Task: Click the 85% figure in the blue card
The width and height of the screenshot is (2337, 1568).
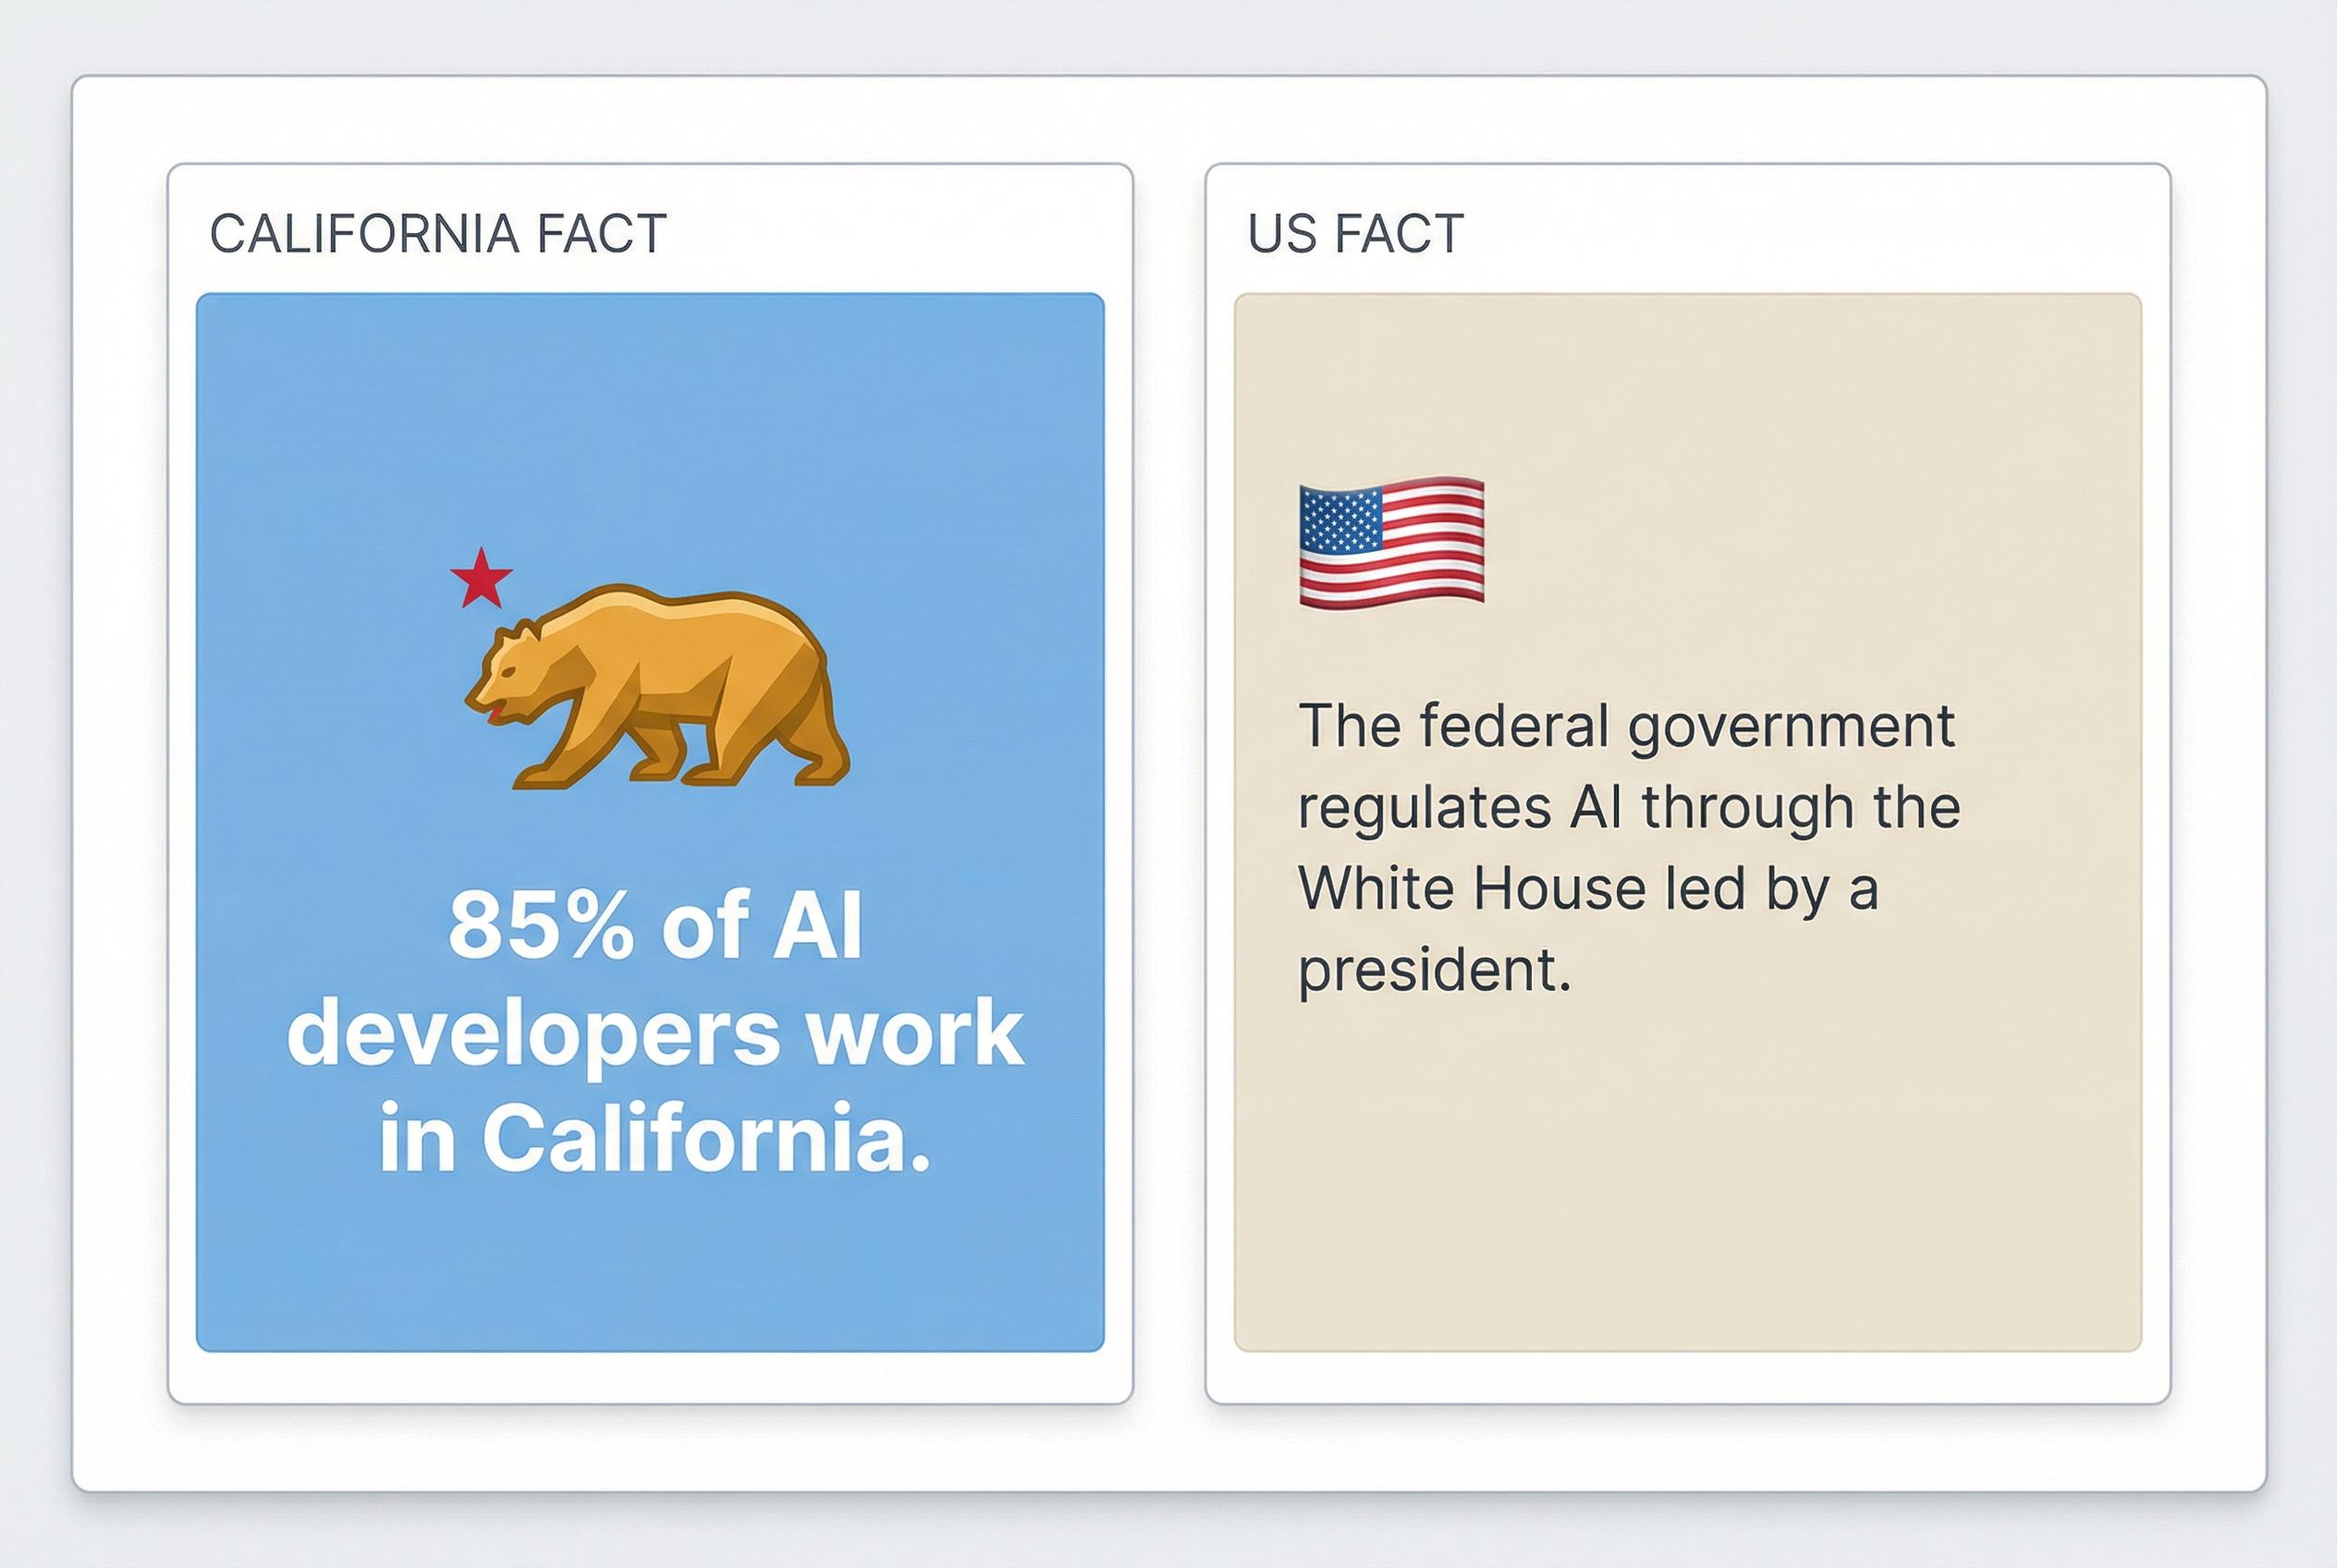Action: [540, 927]
